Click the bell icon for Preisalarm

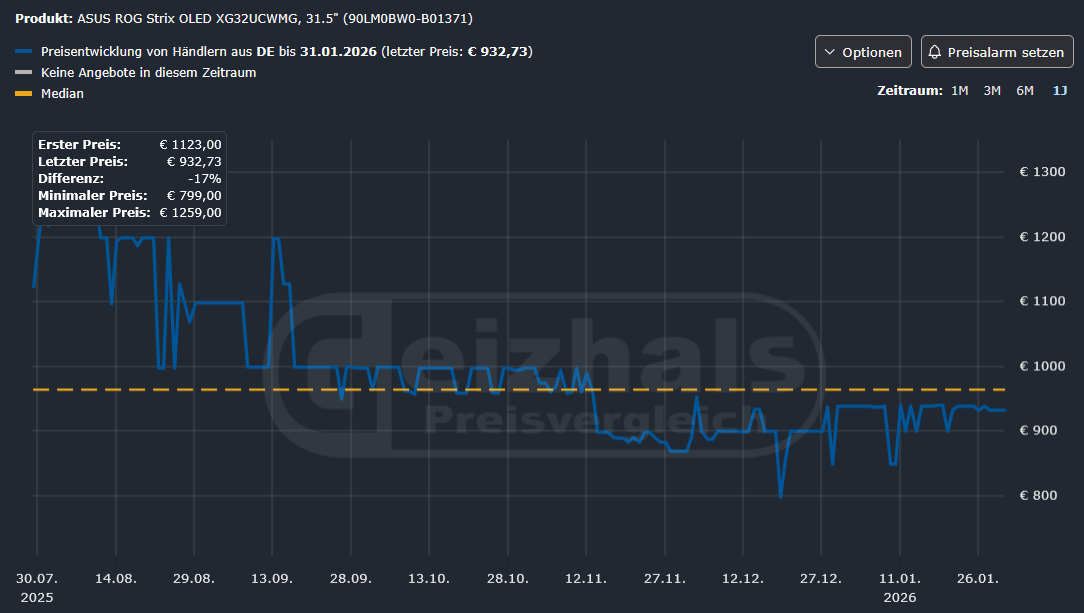click(935, 52)
